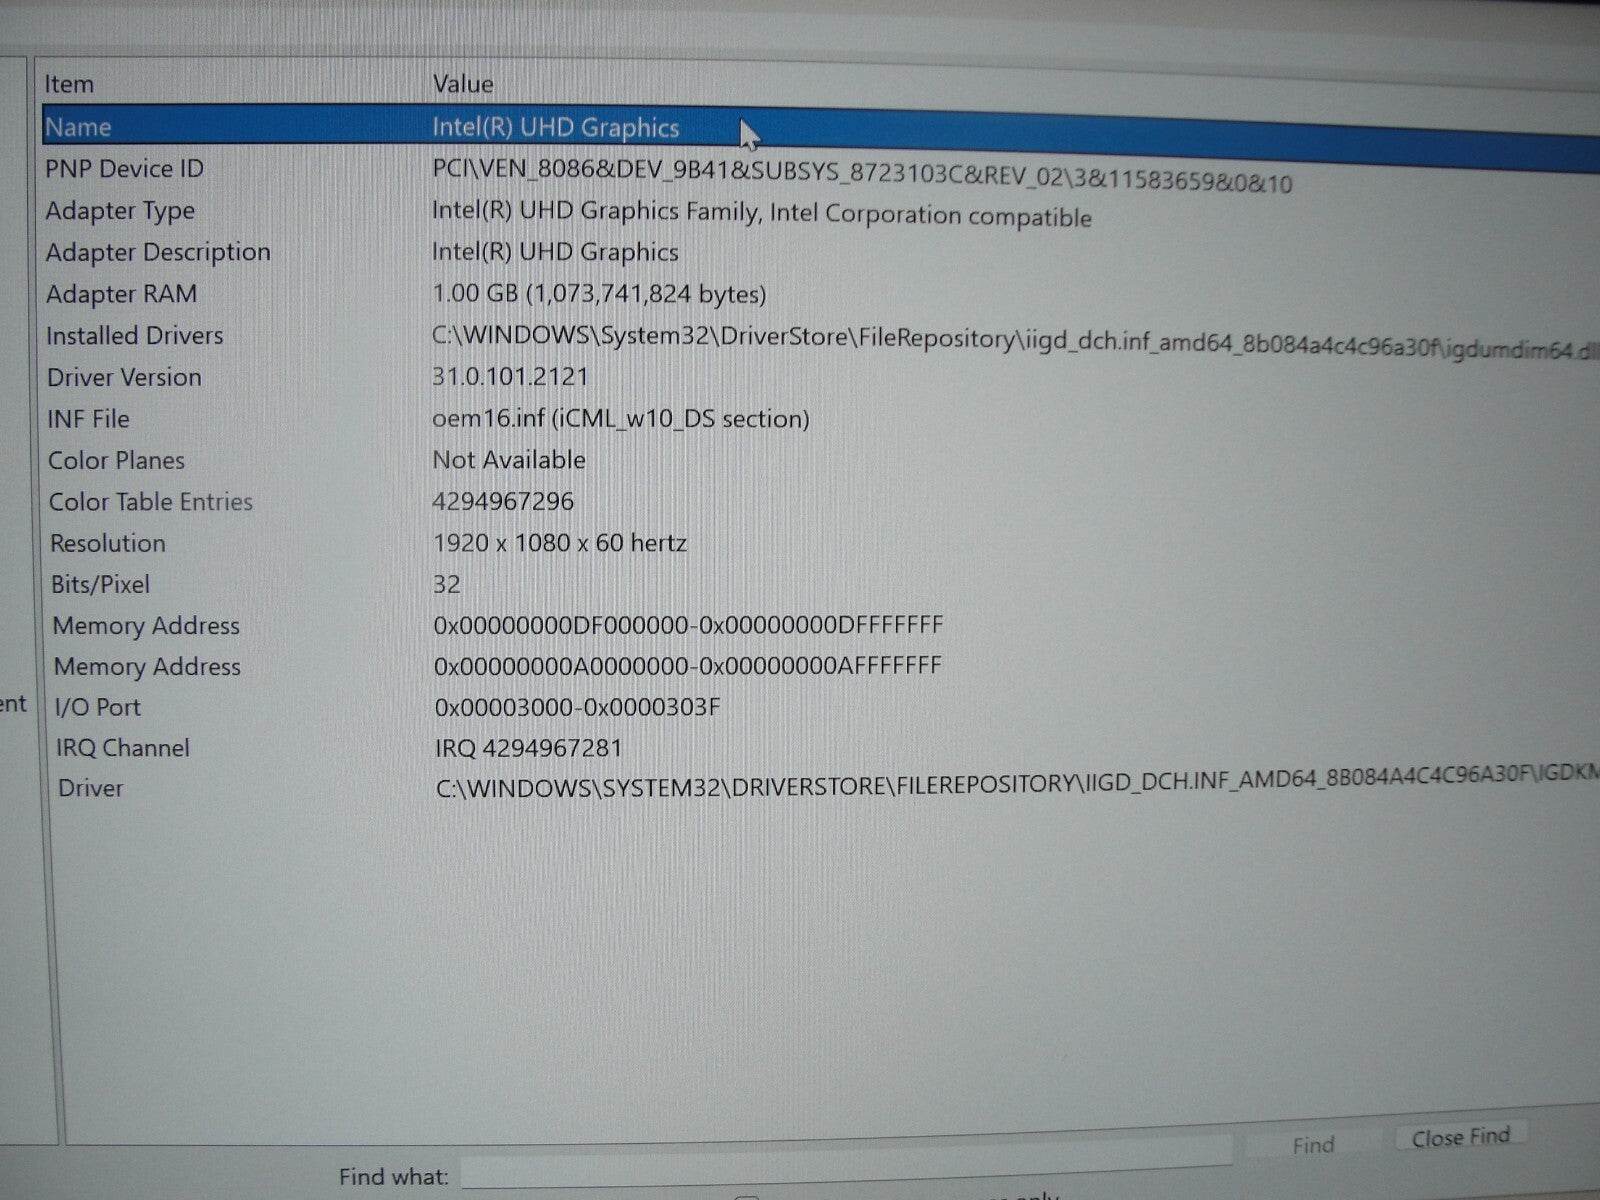Select the IRQ Channel row
The image size is (1600, 1200).
[x=400, y=748]
